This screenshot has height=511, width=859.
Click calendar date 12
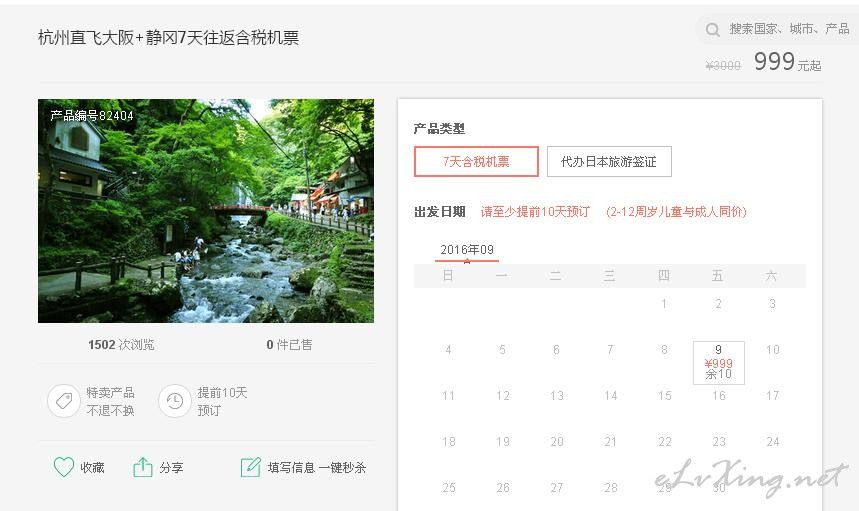tap(502, 395)
